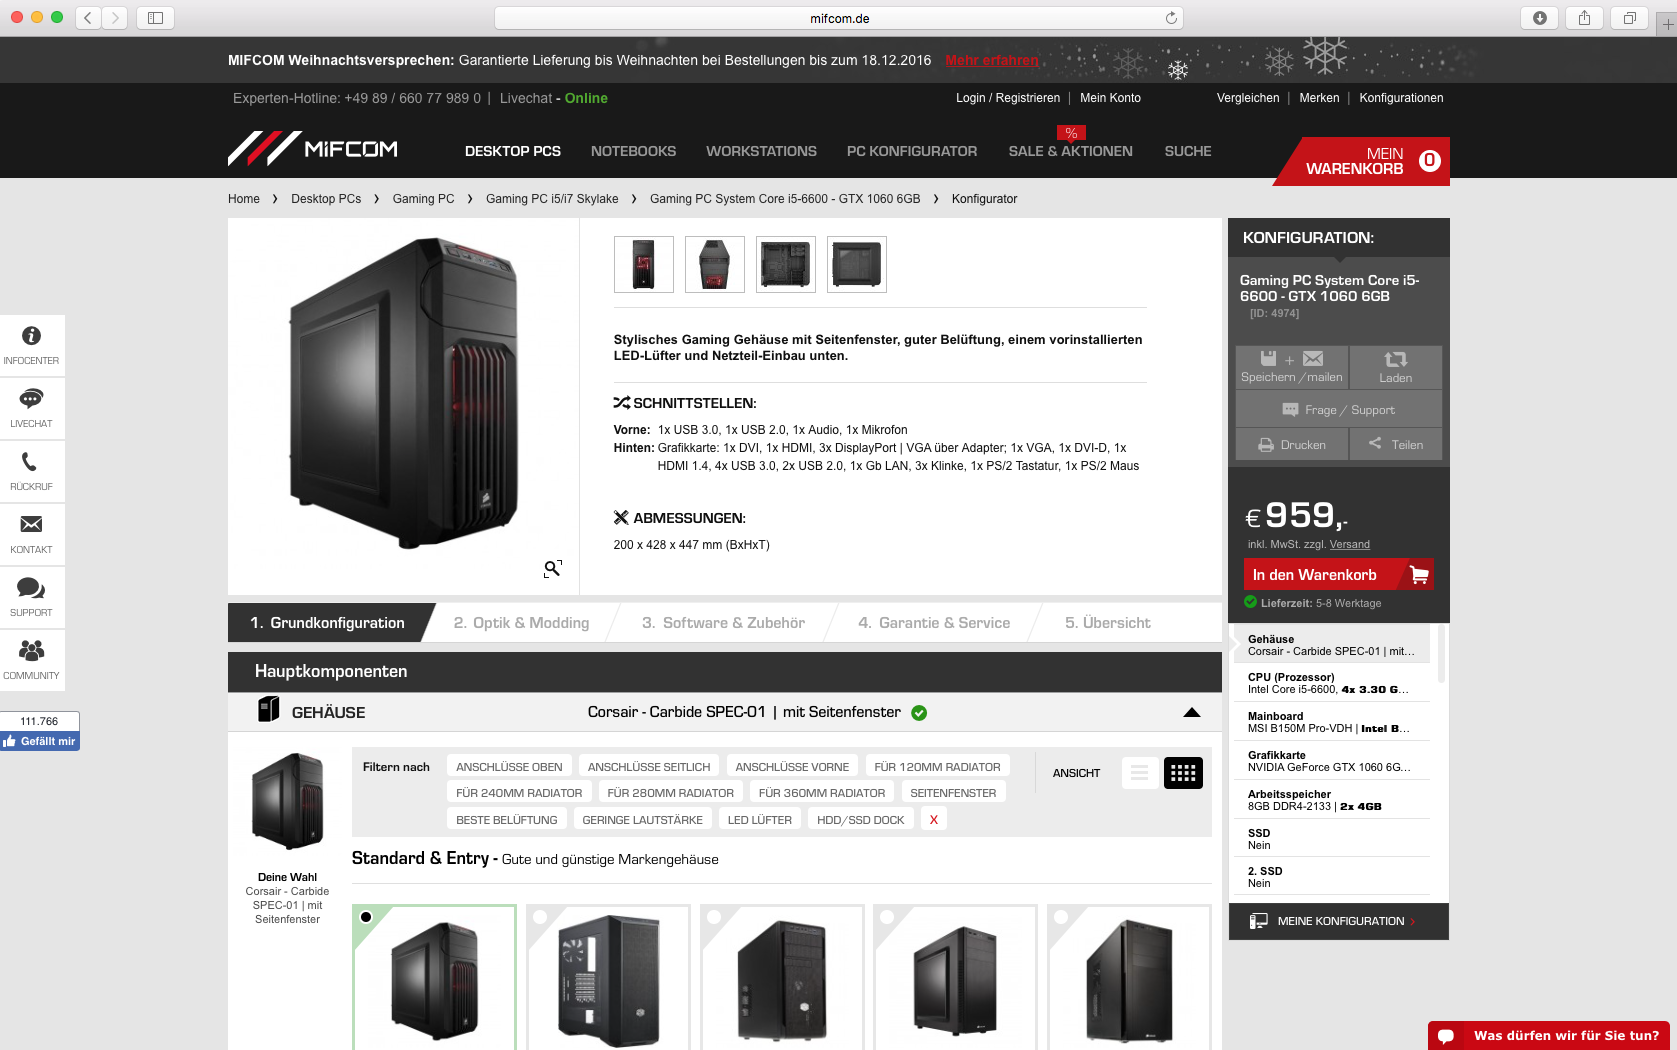Screen dimensions: 1677x1050
Task: Click the Drucken printer button
Action: point(1292,445)
